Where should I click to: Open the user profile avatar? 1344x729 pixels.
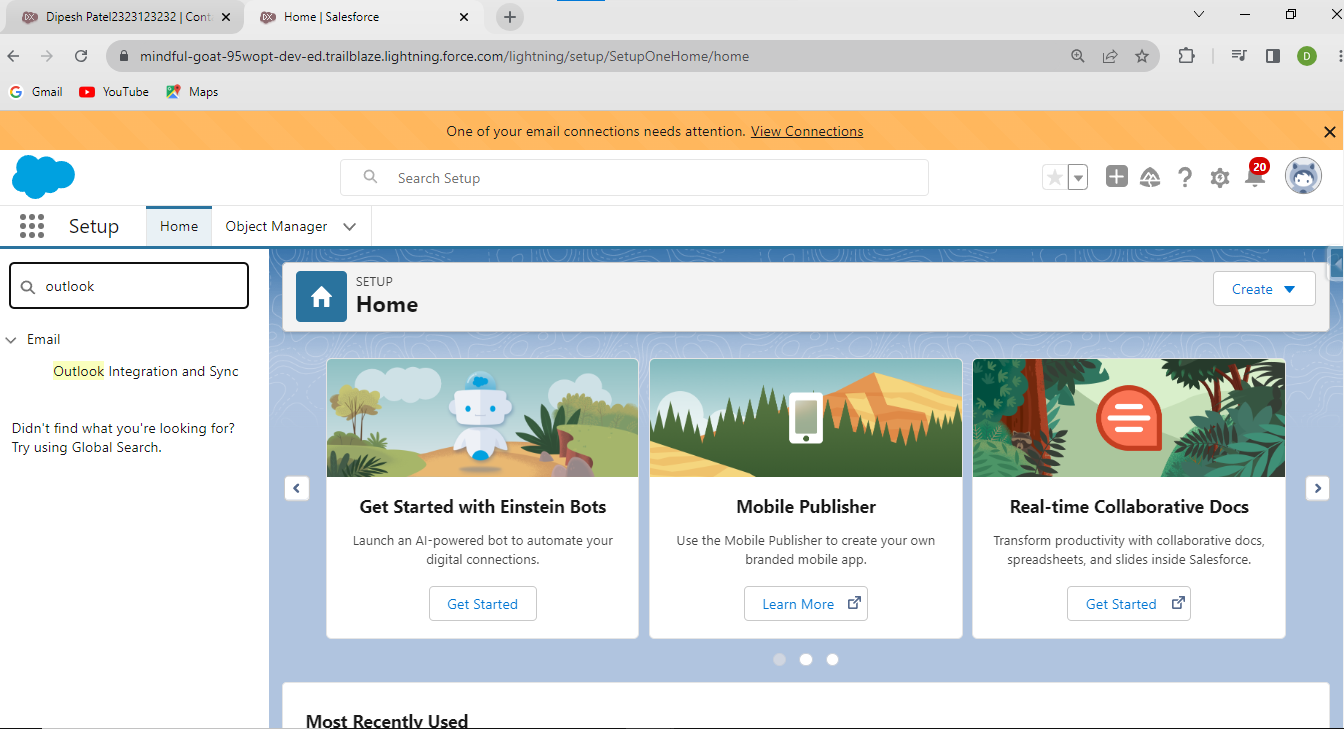point(1302,177)
